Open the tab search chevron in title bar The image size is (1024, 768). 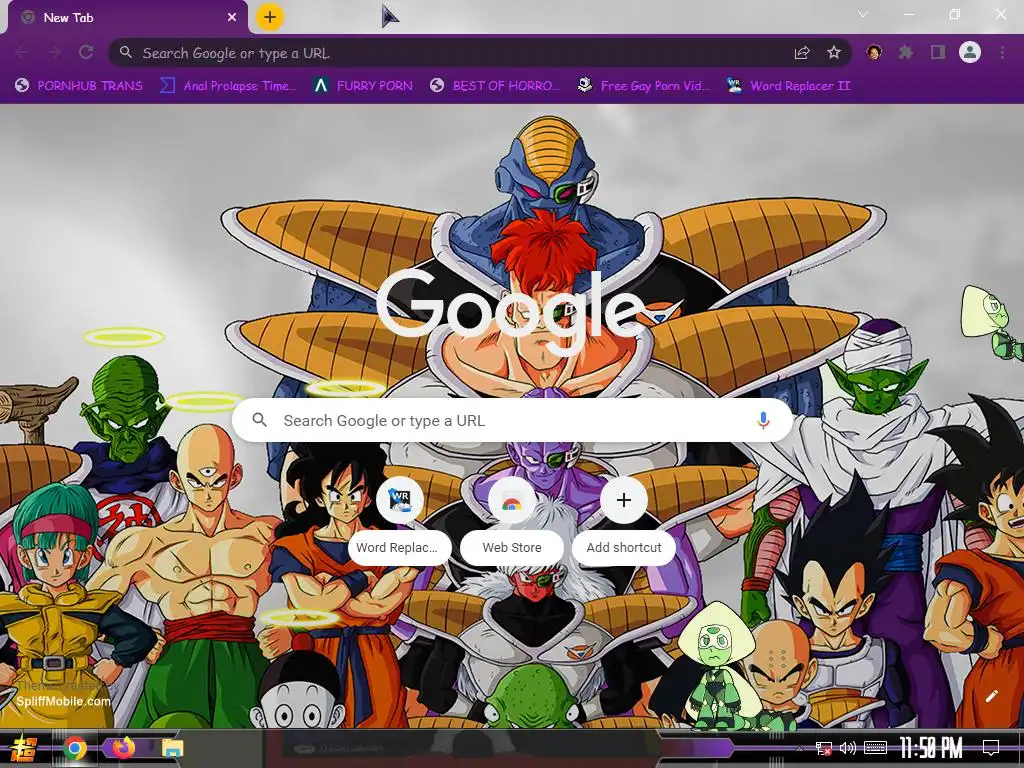(x=863, y=14)
